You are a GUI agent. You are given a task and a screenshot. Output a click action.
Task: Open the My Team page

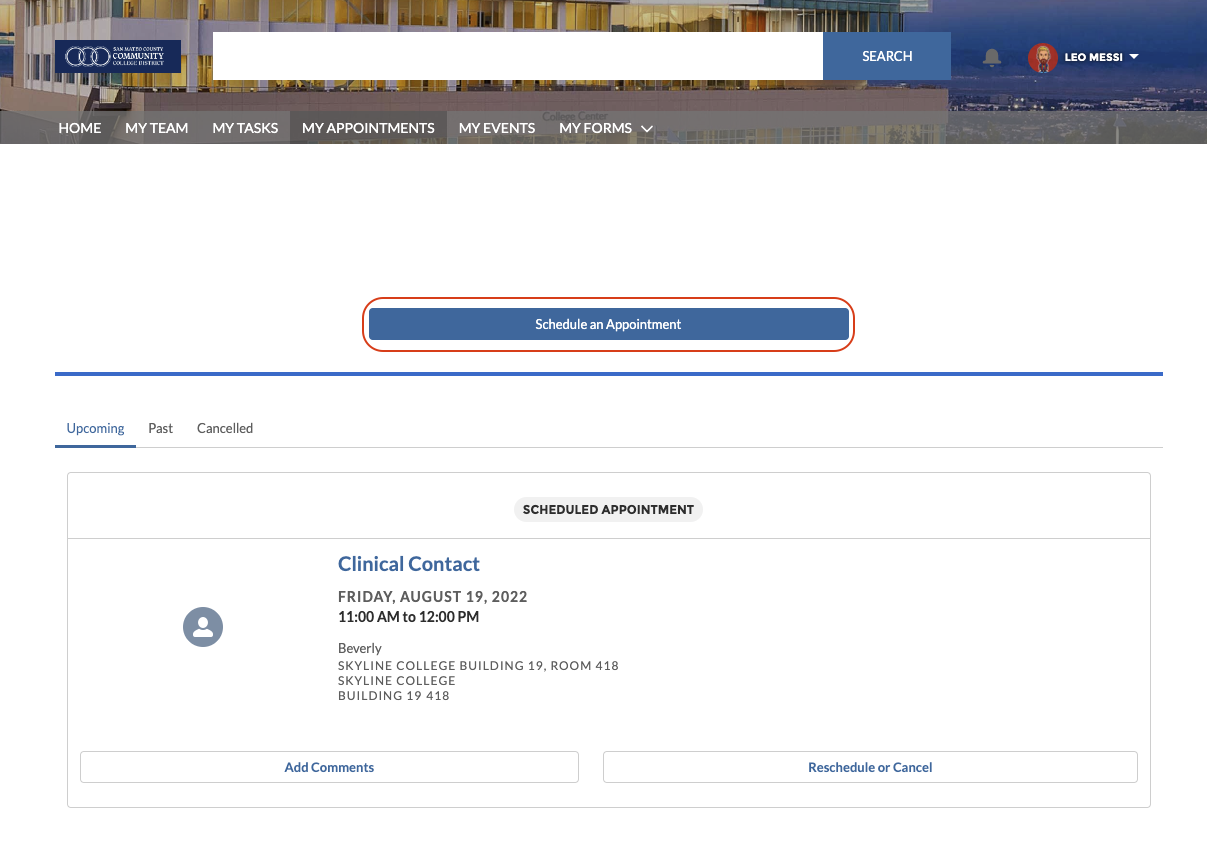157,128
